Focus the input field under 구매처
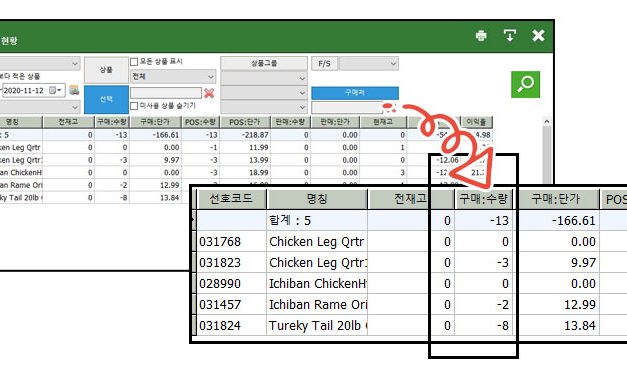The image size is (627, 375). [347, 108]
